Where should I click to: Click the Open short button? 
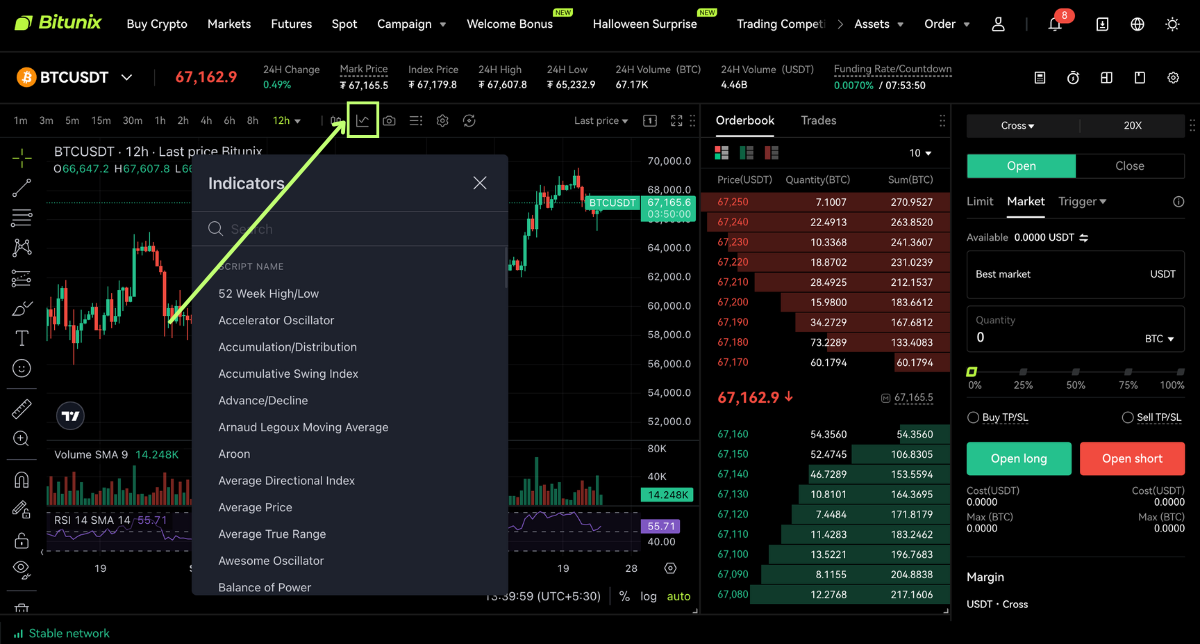coord(1132,458)
